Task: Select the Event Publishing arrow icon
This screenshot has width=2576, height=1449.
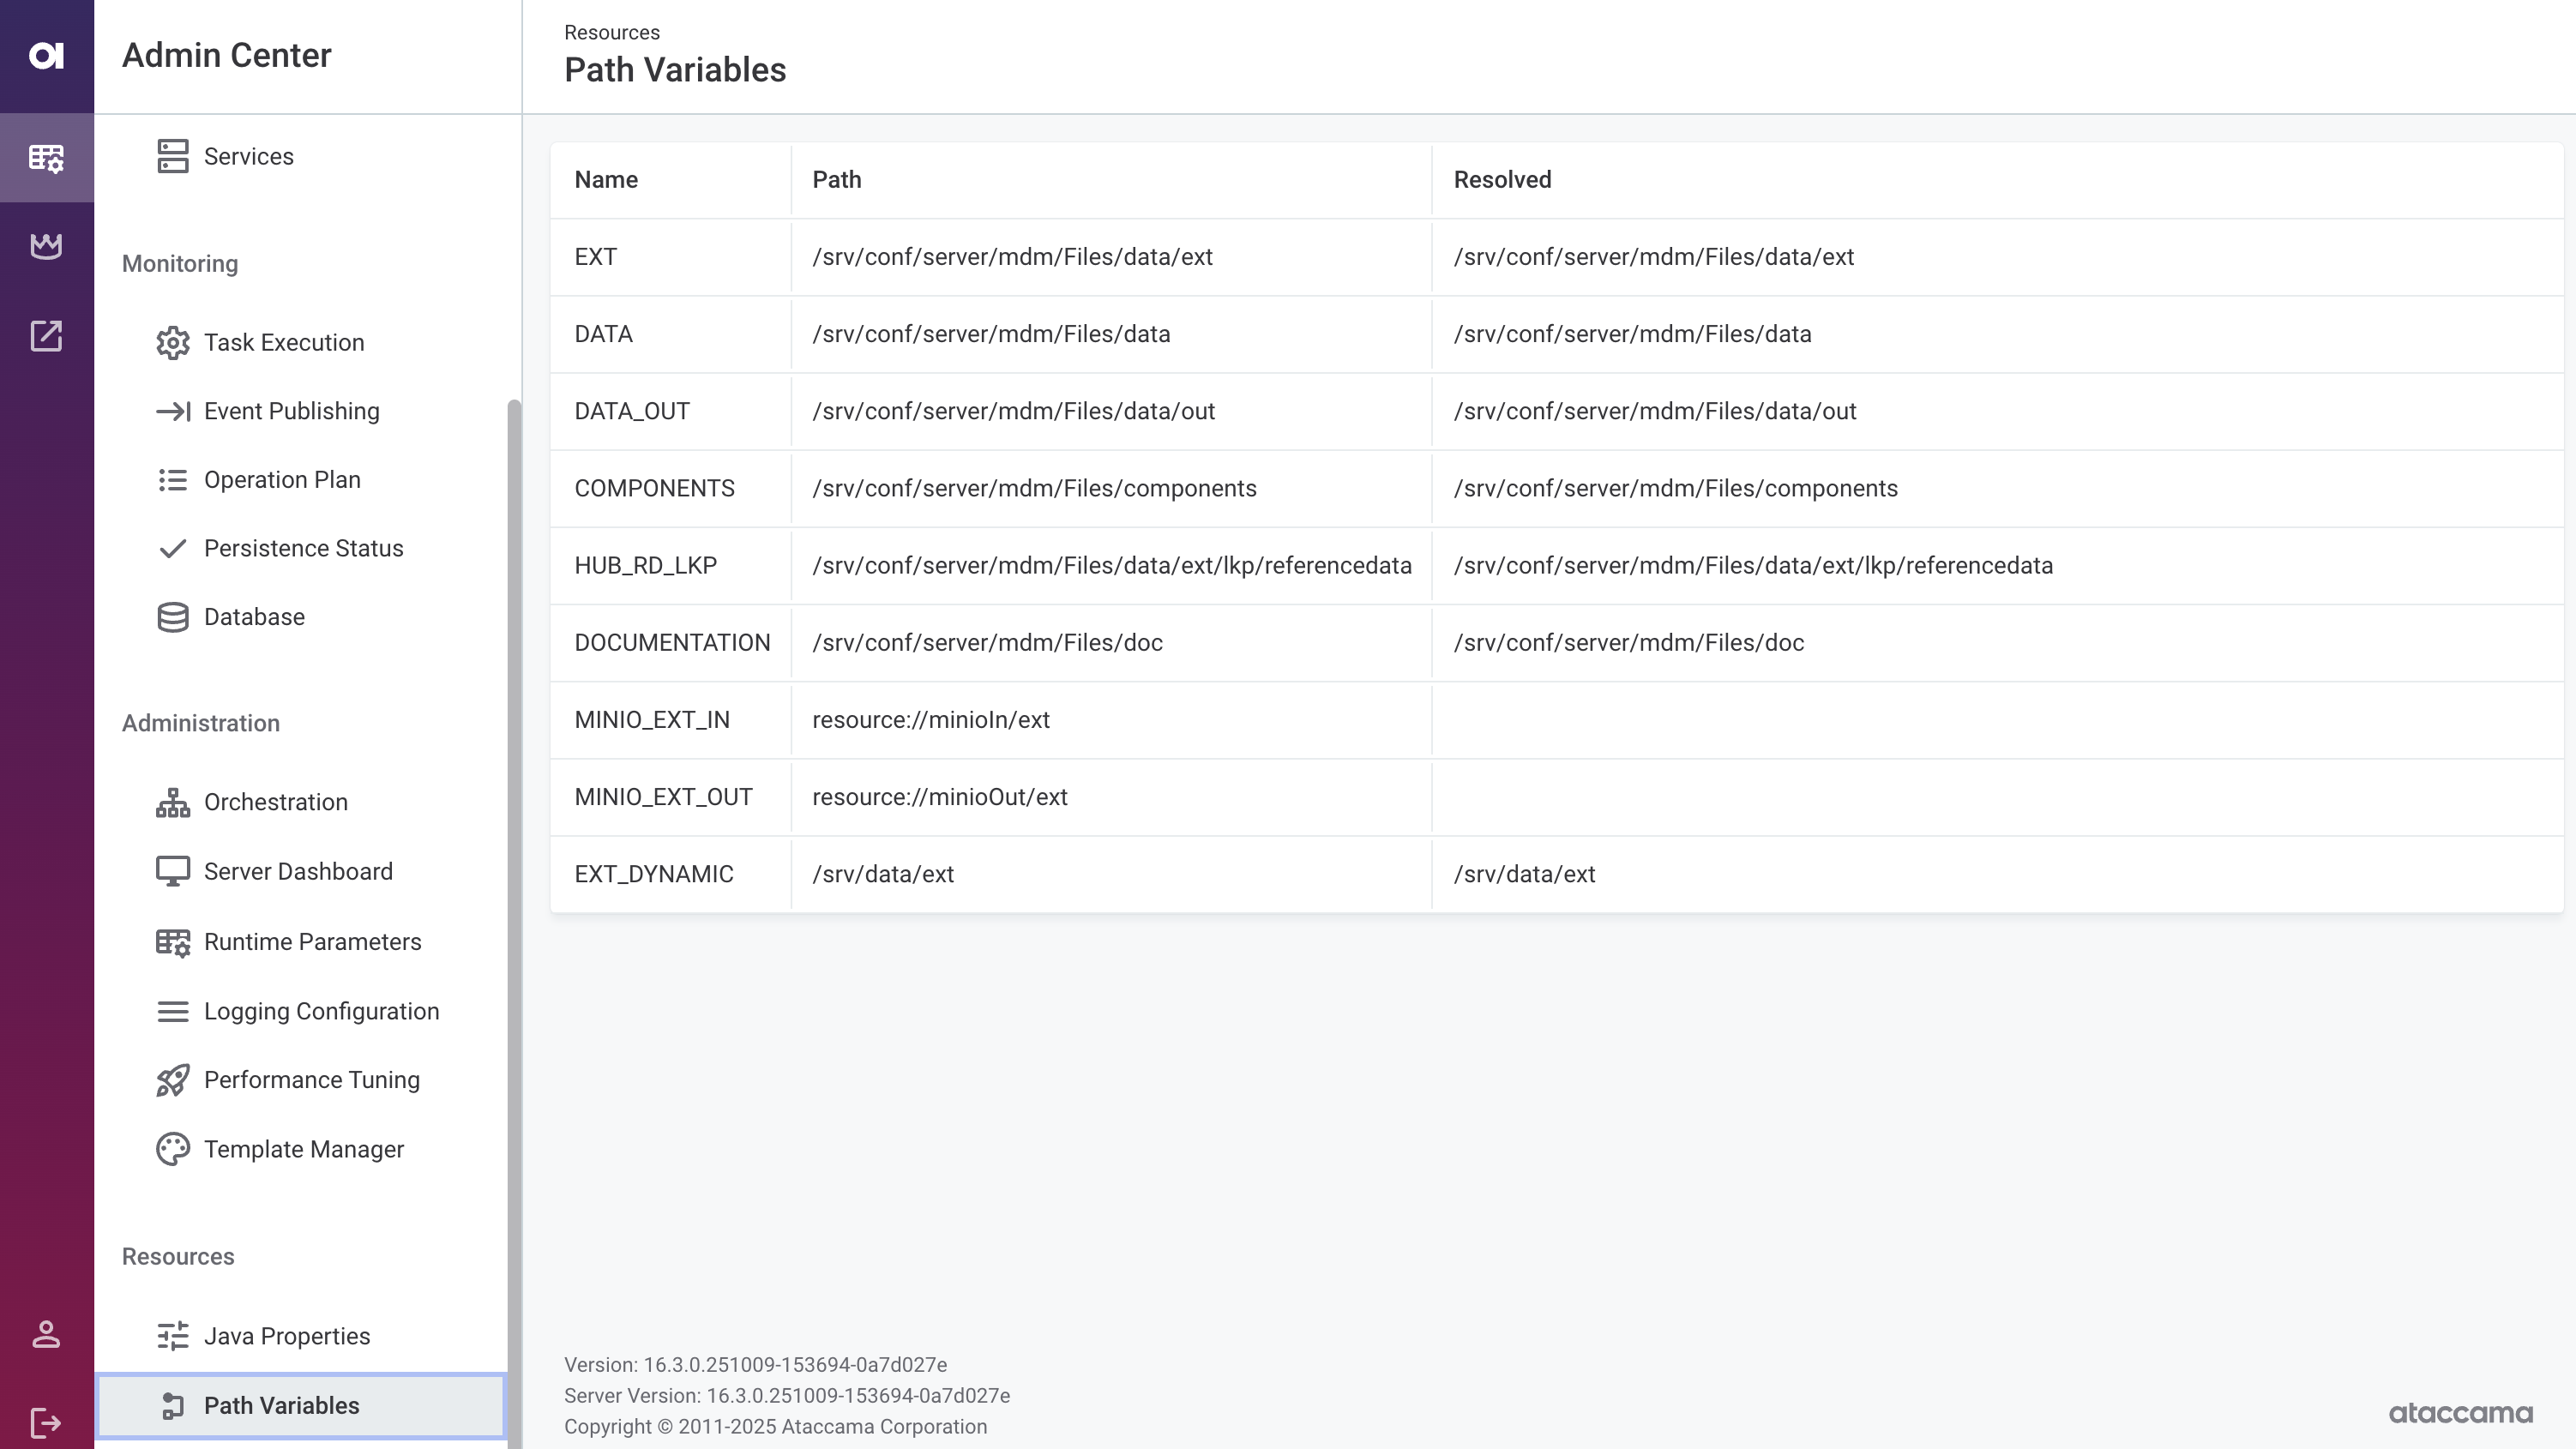Action: pos(173,411)
